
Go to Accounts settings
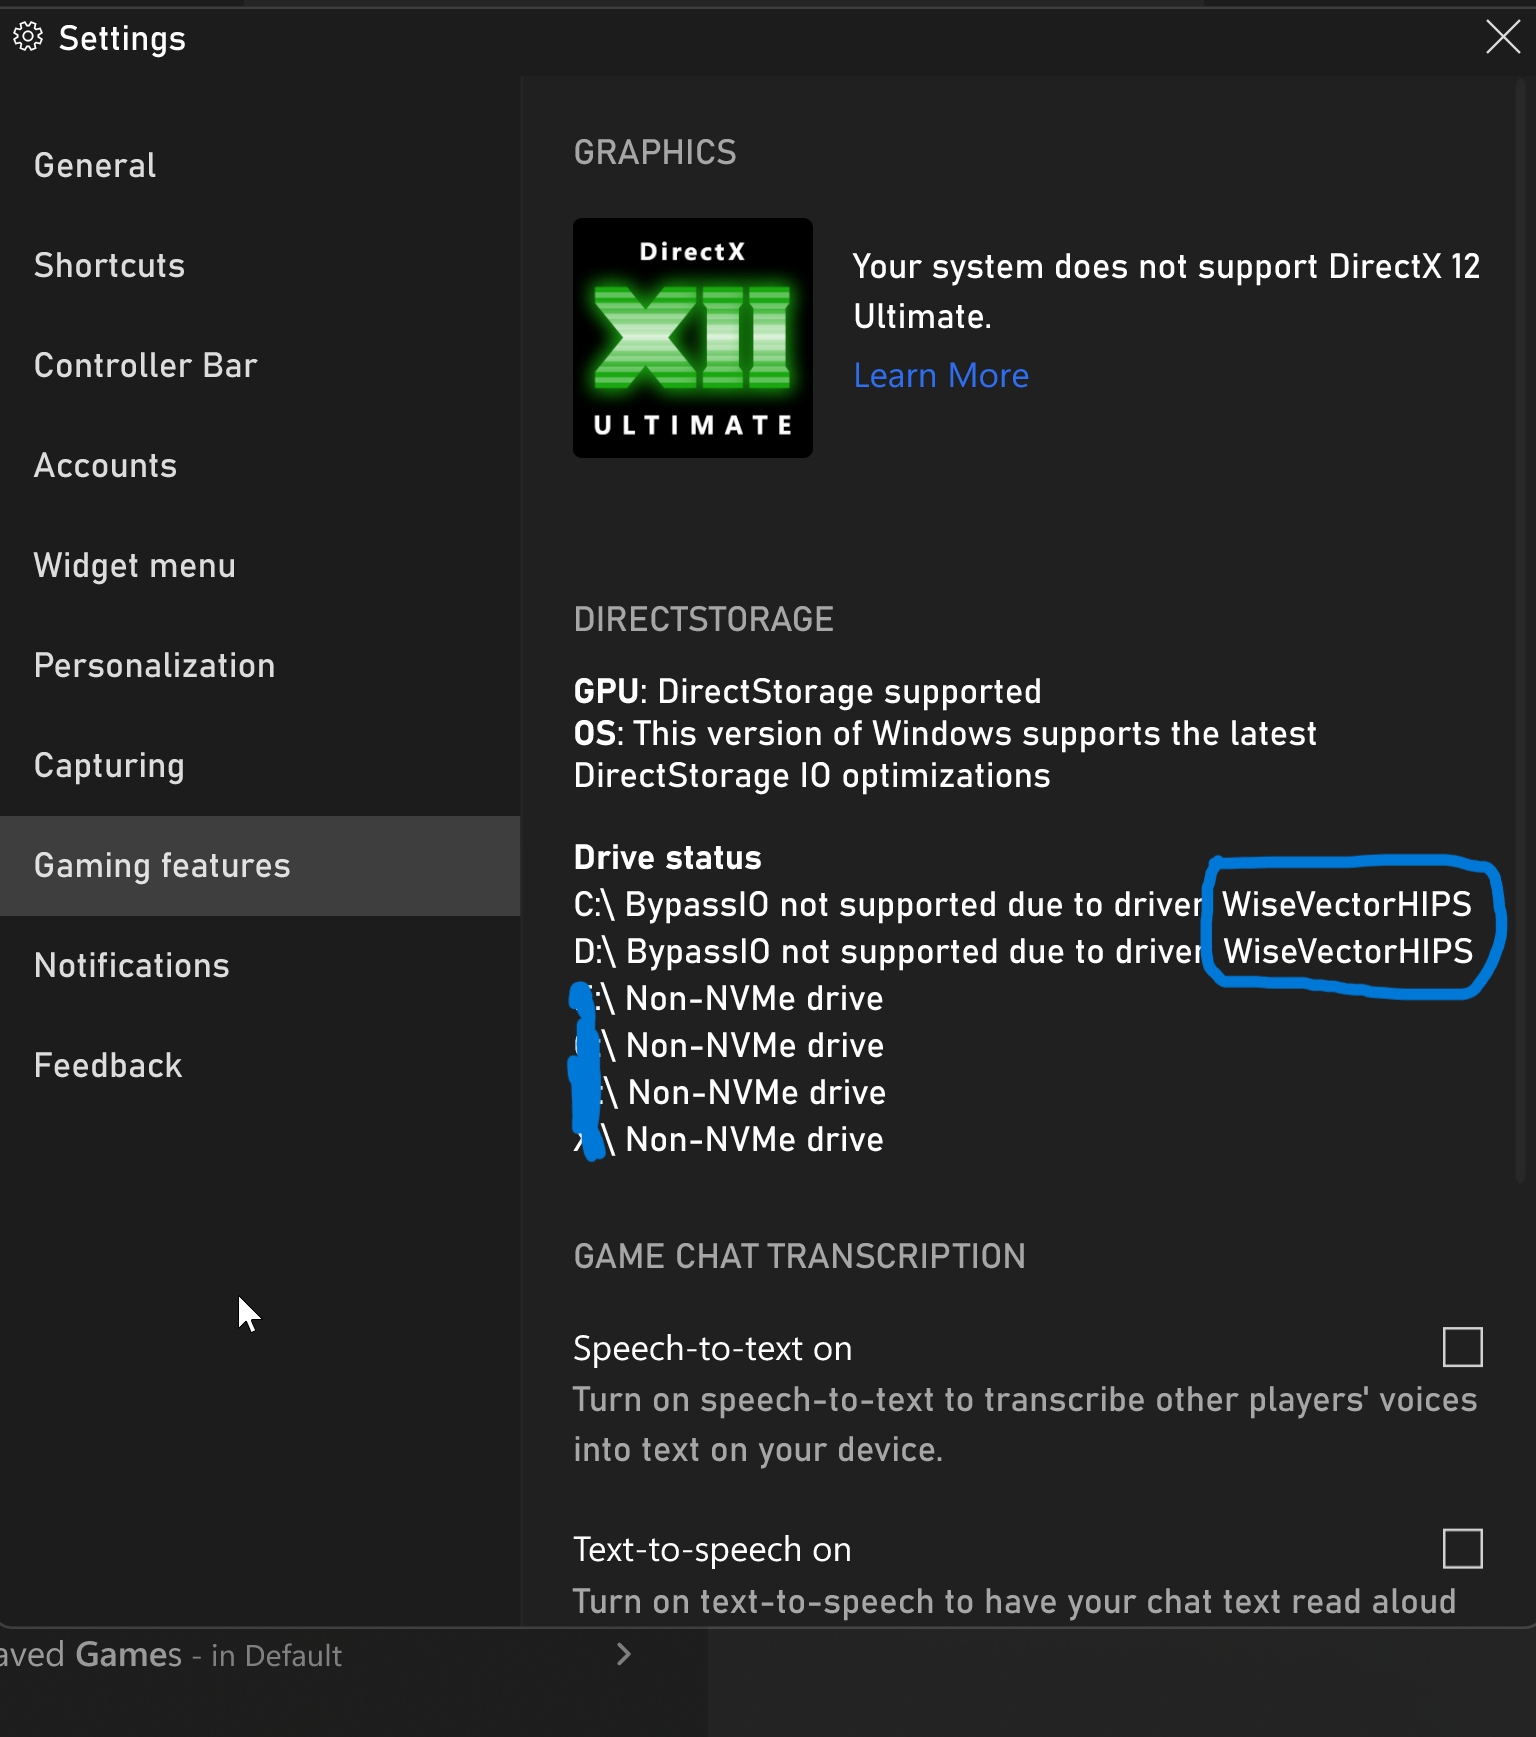[x=106, y=466]
